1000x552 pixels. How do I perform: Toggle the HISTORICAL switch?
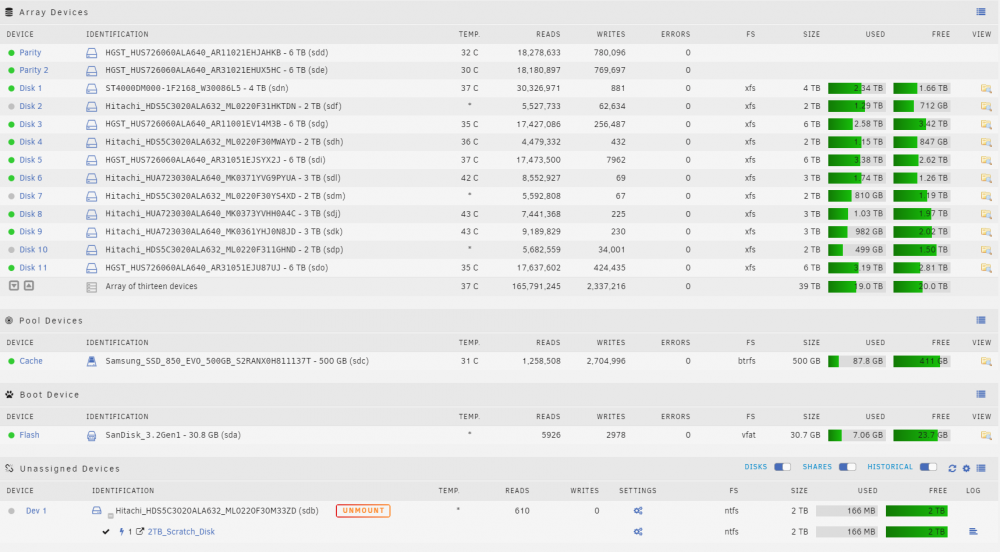(x=928, y=467)
